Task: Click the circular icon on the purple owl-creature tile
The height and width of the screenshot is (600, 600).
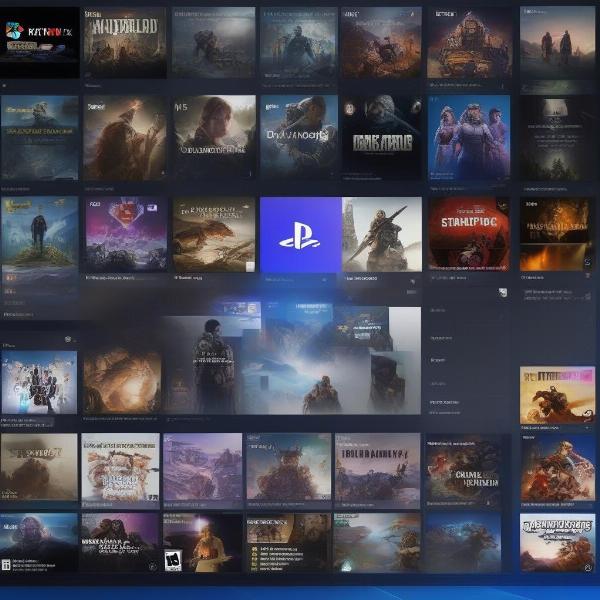Action: pos(152,567)
